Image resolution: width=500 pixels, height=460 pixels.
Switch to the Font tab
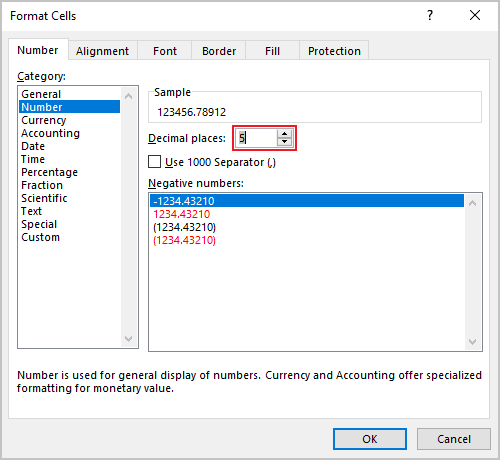[x=165, y=51]
